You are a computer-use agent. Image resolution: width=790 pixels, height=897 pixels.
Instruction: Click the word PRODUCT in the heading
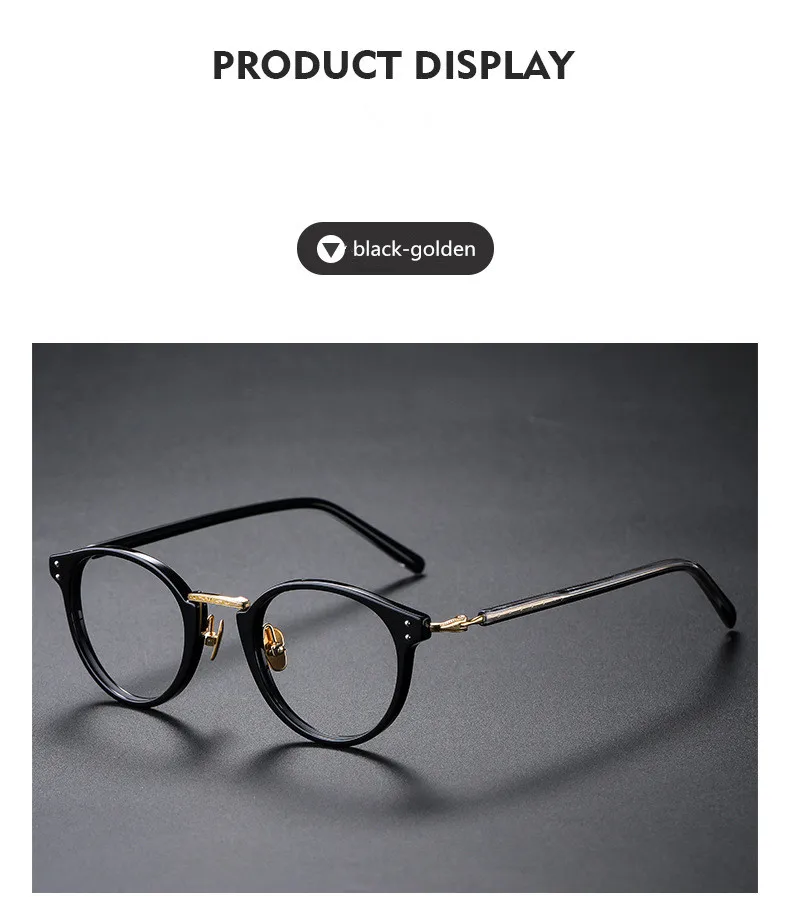click(307, 65)
